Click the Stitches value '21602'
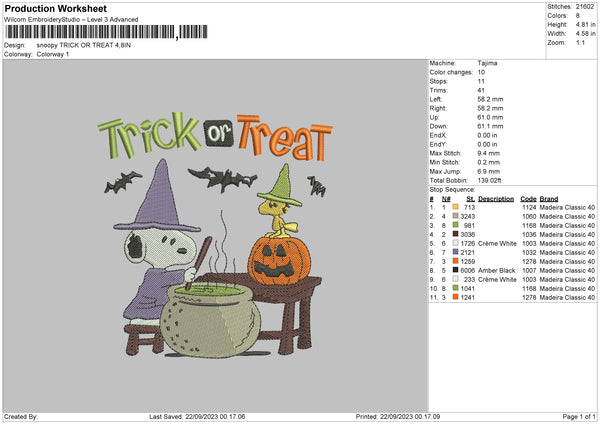600x424 pixels. 585,7
